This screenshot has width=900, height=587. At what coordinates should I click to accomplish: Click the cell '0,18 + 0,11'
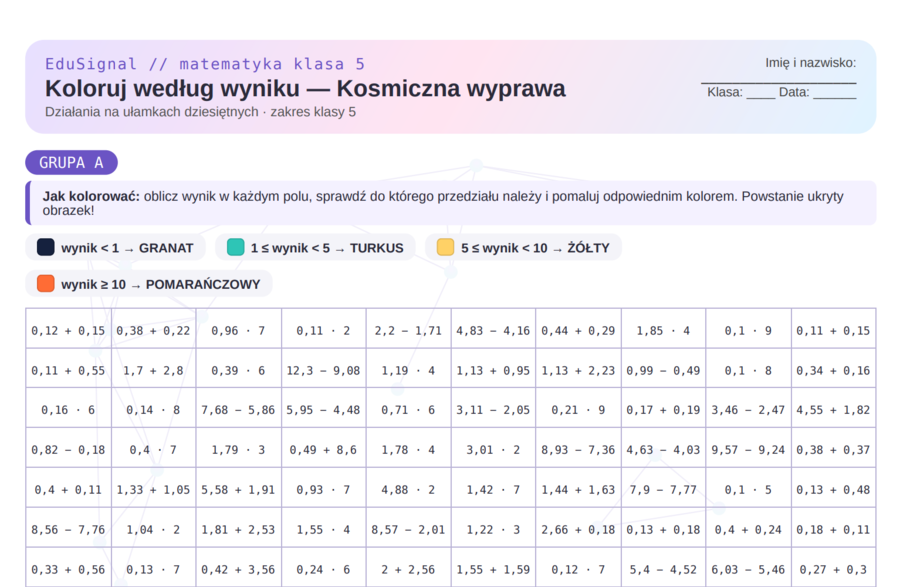833,527
